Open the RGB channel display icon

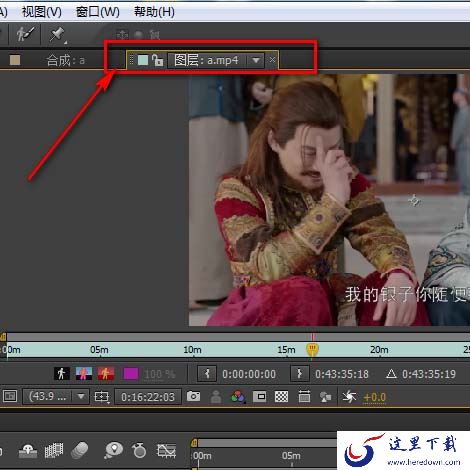pyautogui.click(x=238, y=397)
